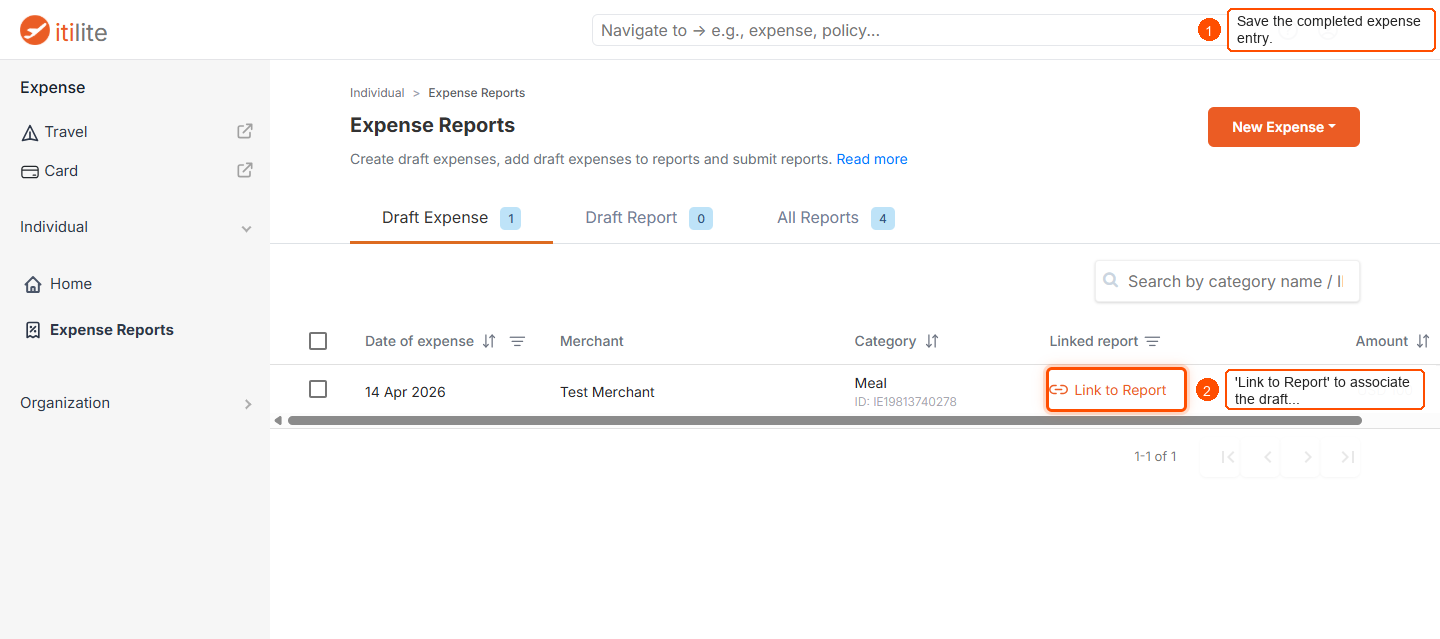Viewport: 1440px width, 639px height.
Task: Click the chain link icon for Test Merchant
Action: click(x=1059, y=390)
